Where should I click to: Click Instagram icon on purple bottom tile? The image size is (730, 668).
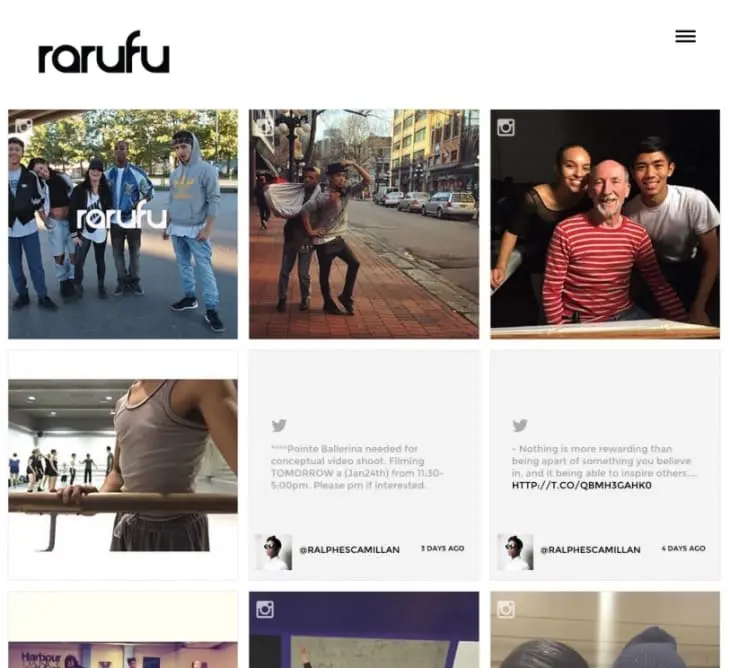click(x=264, y=609)
